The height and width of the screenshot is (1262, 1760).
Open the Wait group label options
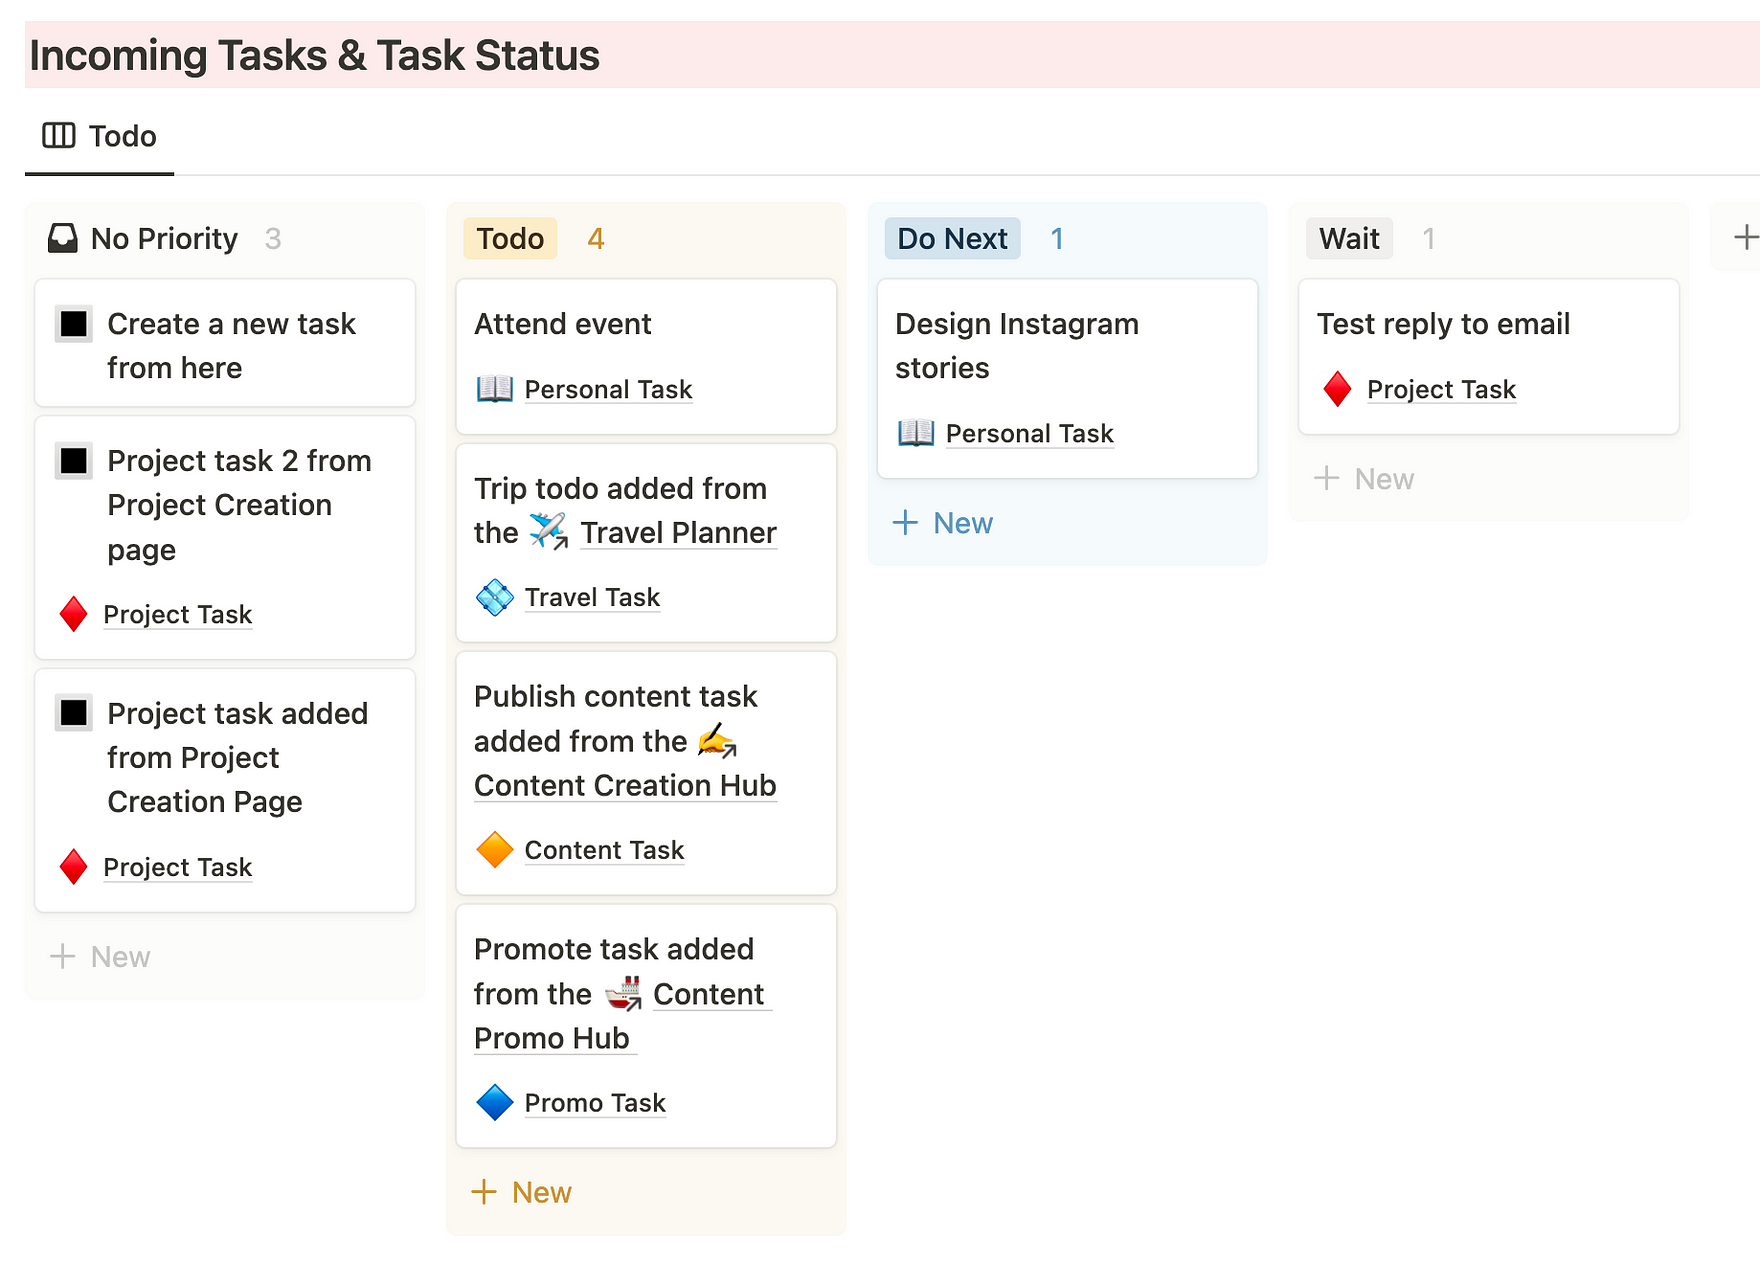[x=1348, y=238]
